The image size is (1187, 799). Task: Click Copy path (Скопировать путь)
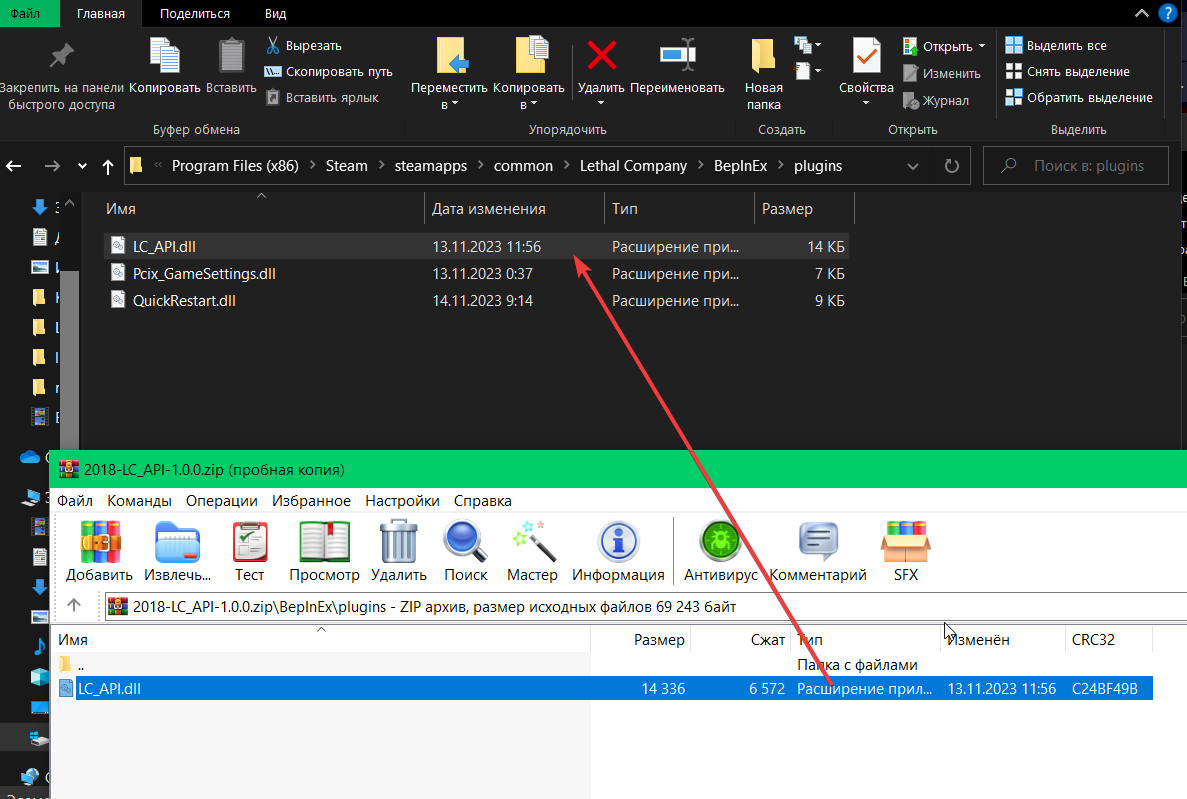(x=329, y=72)
